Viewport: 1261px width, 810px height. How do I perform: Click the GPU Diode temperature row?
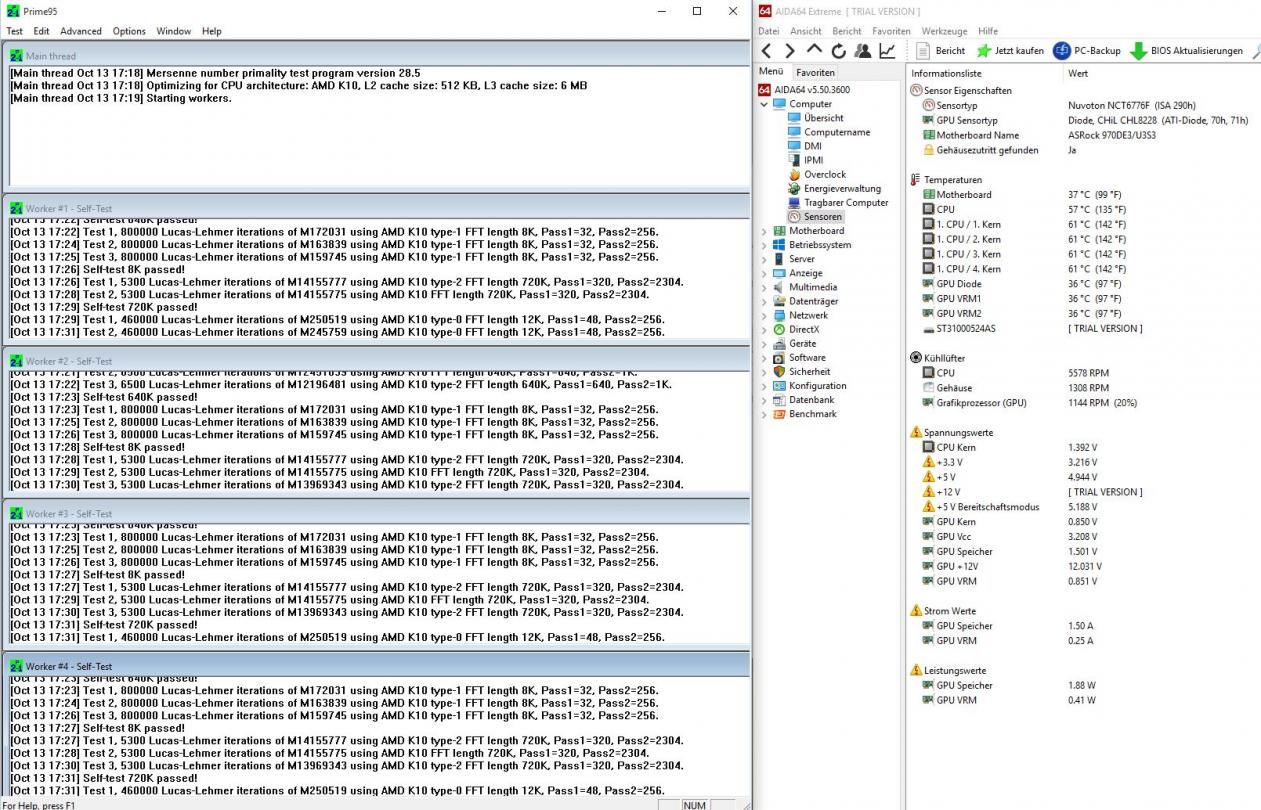(1084, 284)
